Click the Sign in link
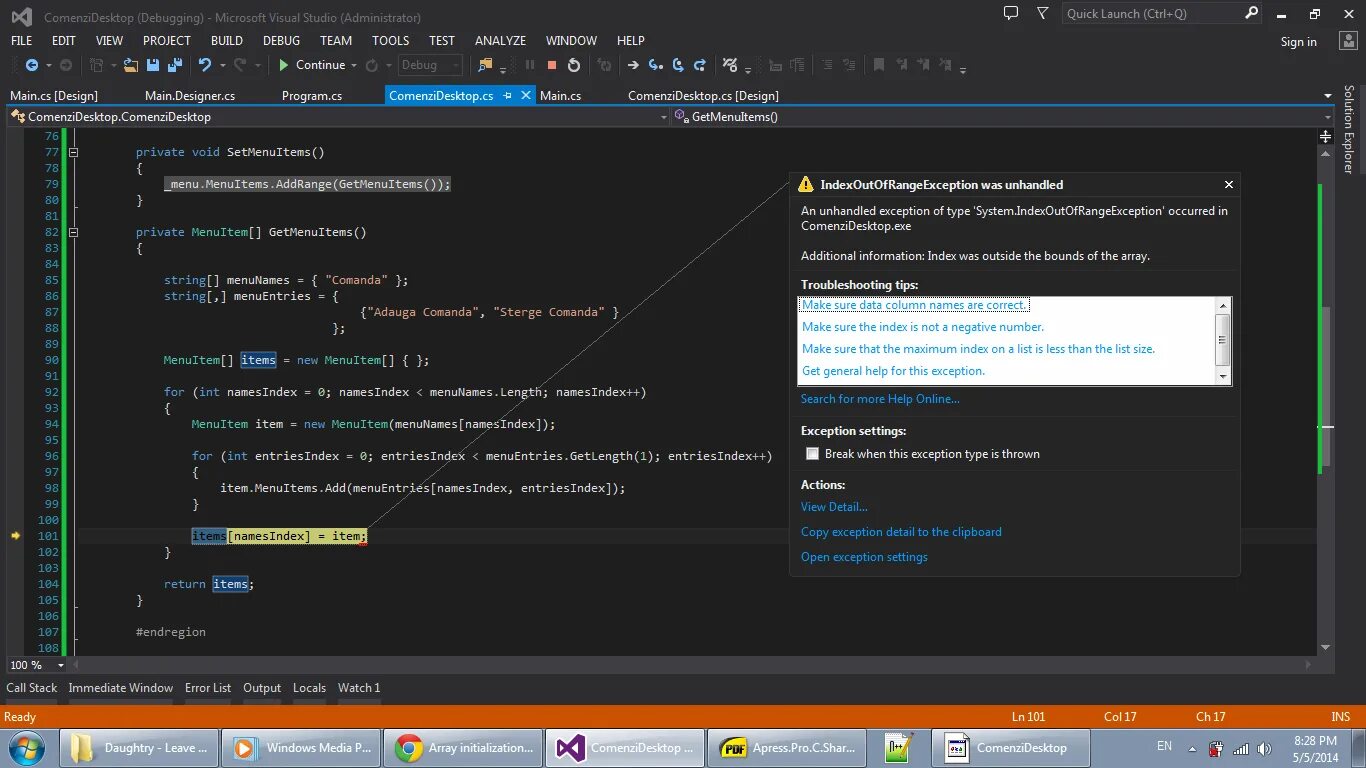This screenshot has width=1366, height=768. point(1298,42)
